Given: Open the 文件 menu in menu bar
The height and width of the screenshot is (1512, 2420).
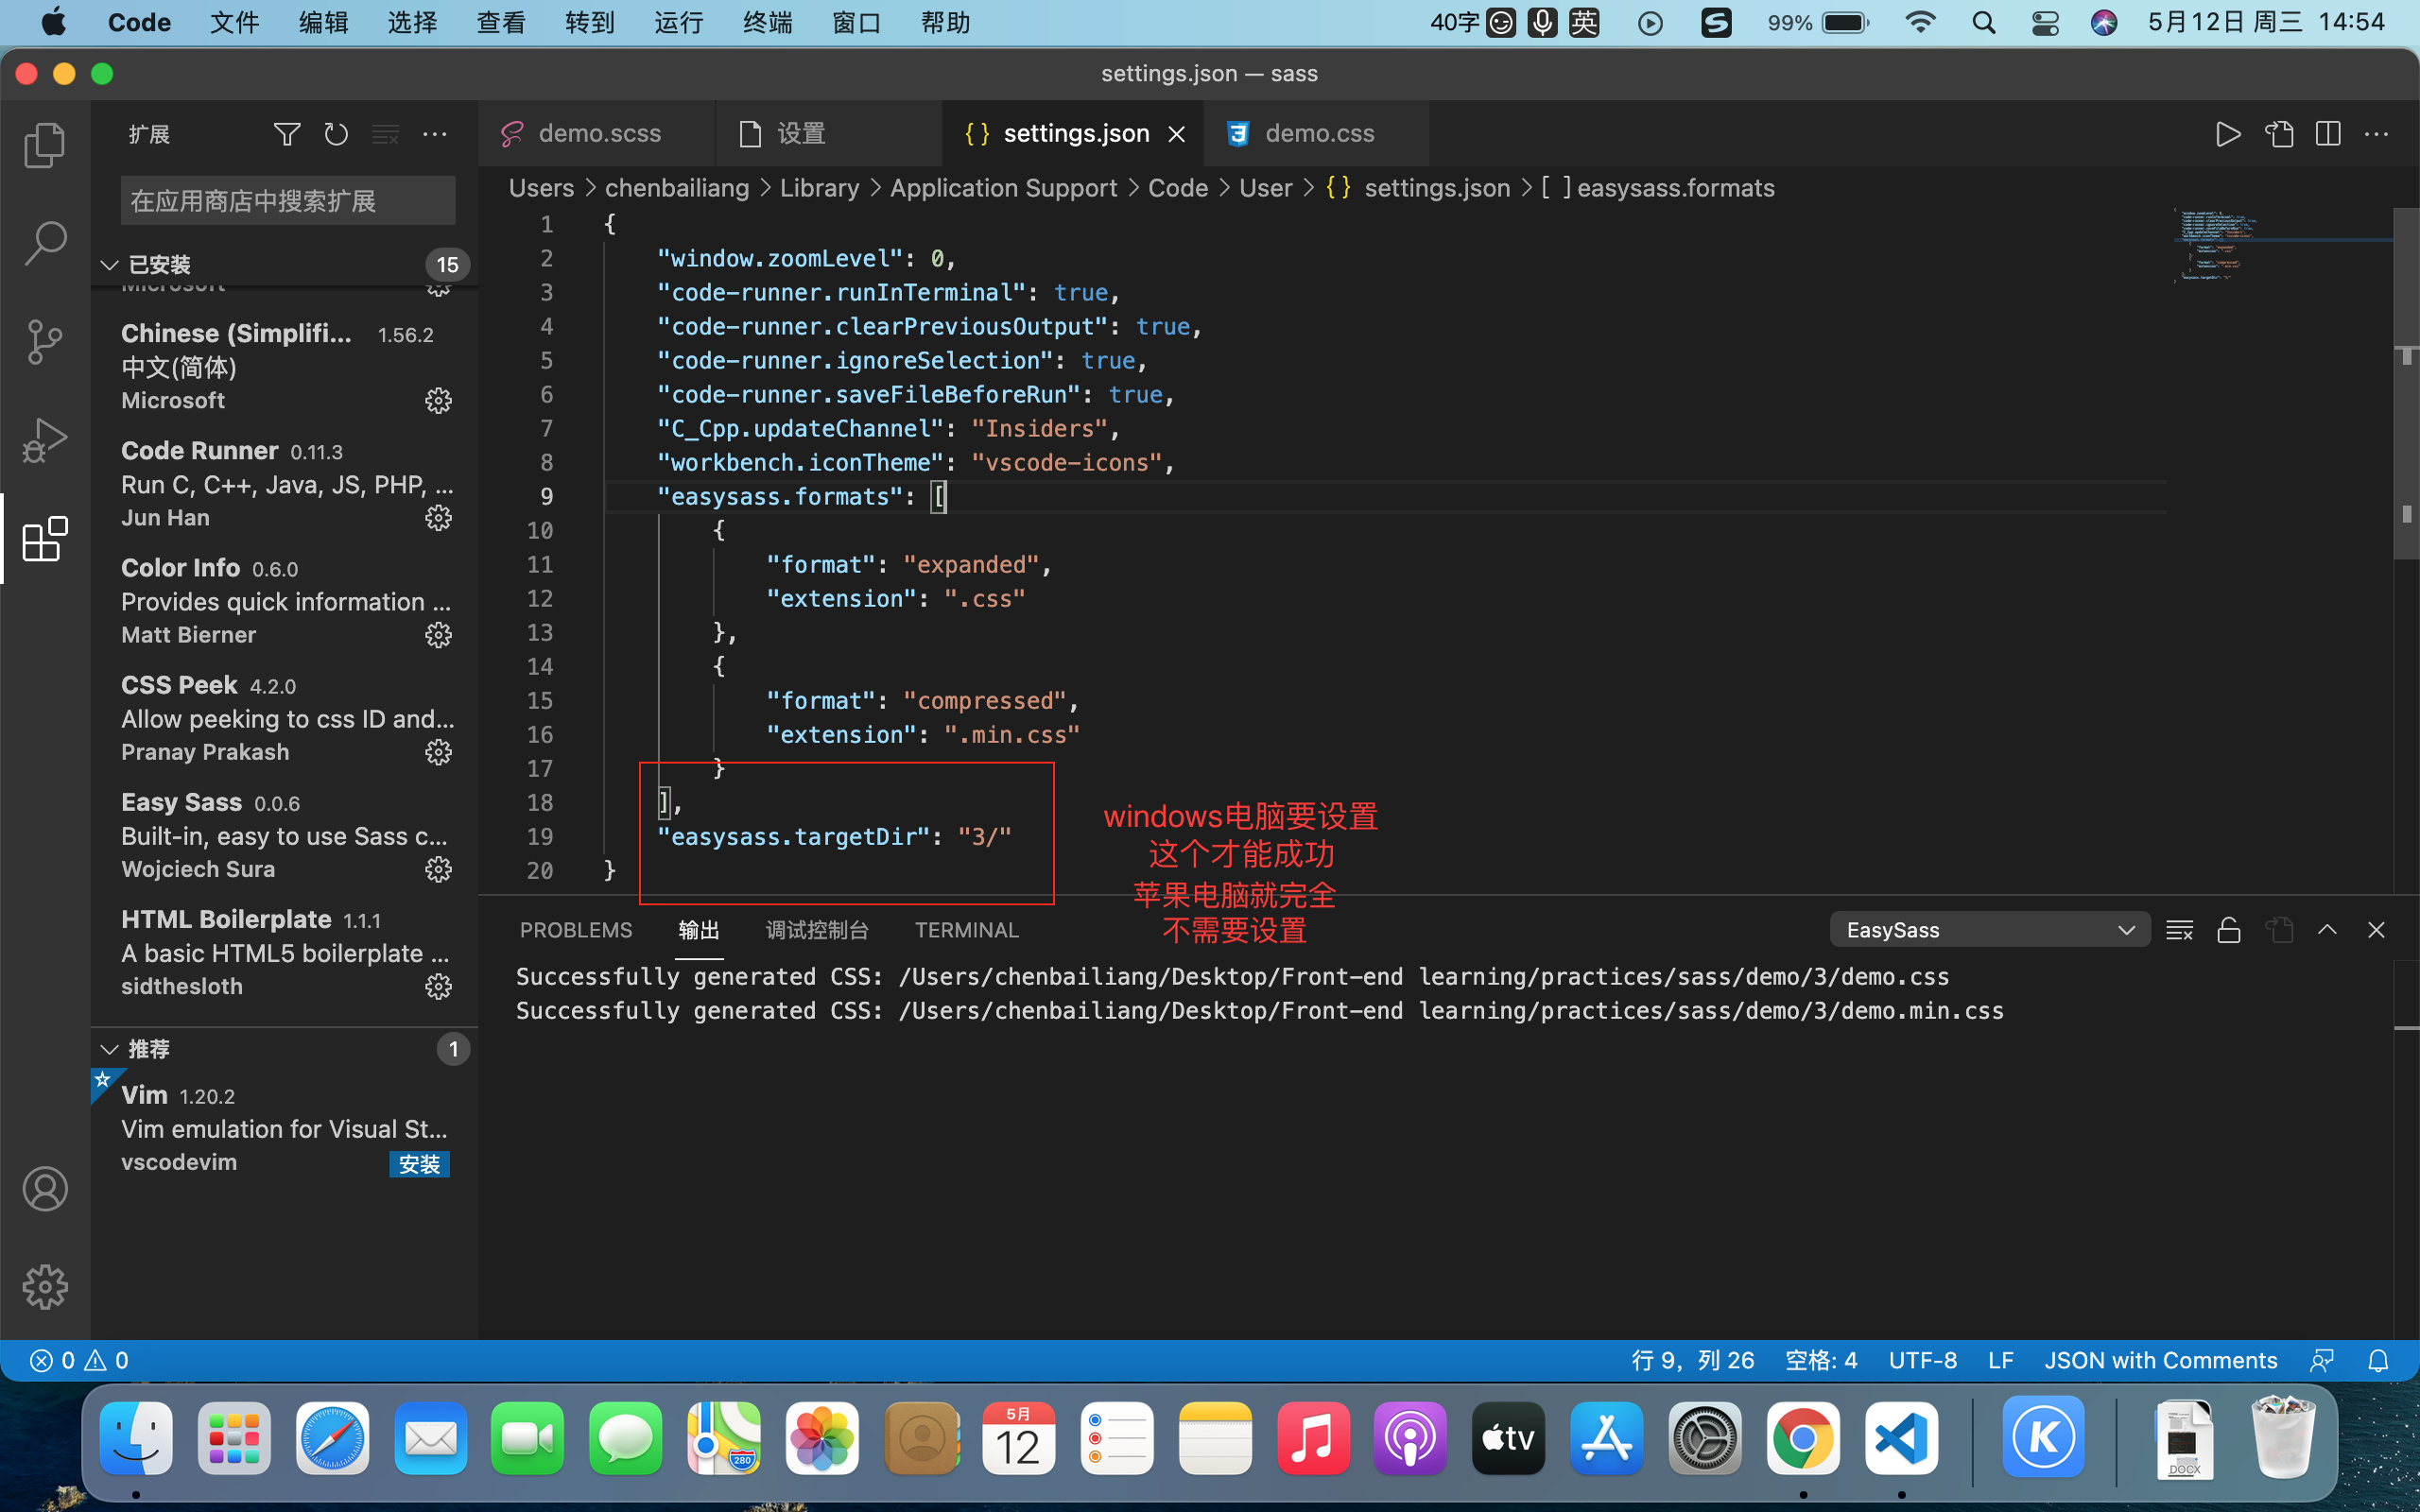Looking at the screenshot, I should point(235,22).
